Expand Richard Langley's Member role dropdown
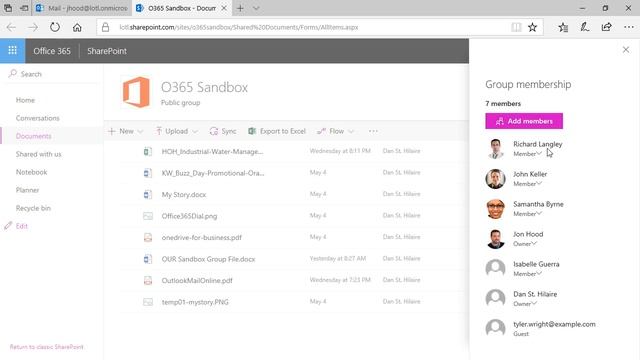Screen dimensions: 640x360 (527, 154)
